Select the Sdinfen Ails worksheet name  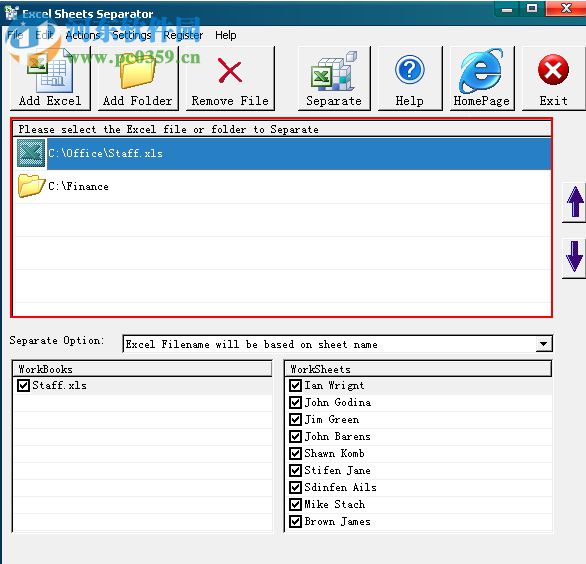(340, 487)
